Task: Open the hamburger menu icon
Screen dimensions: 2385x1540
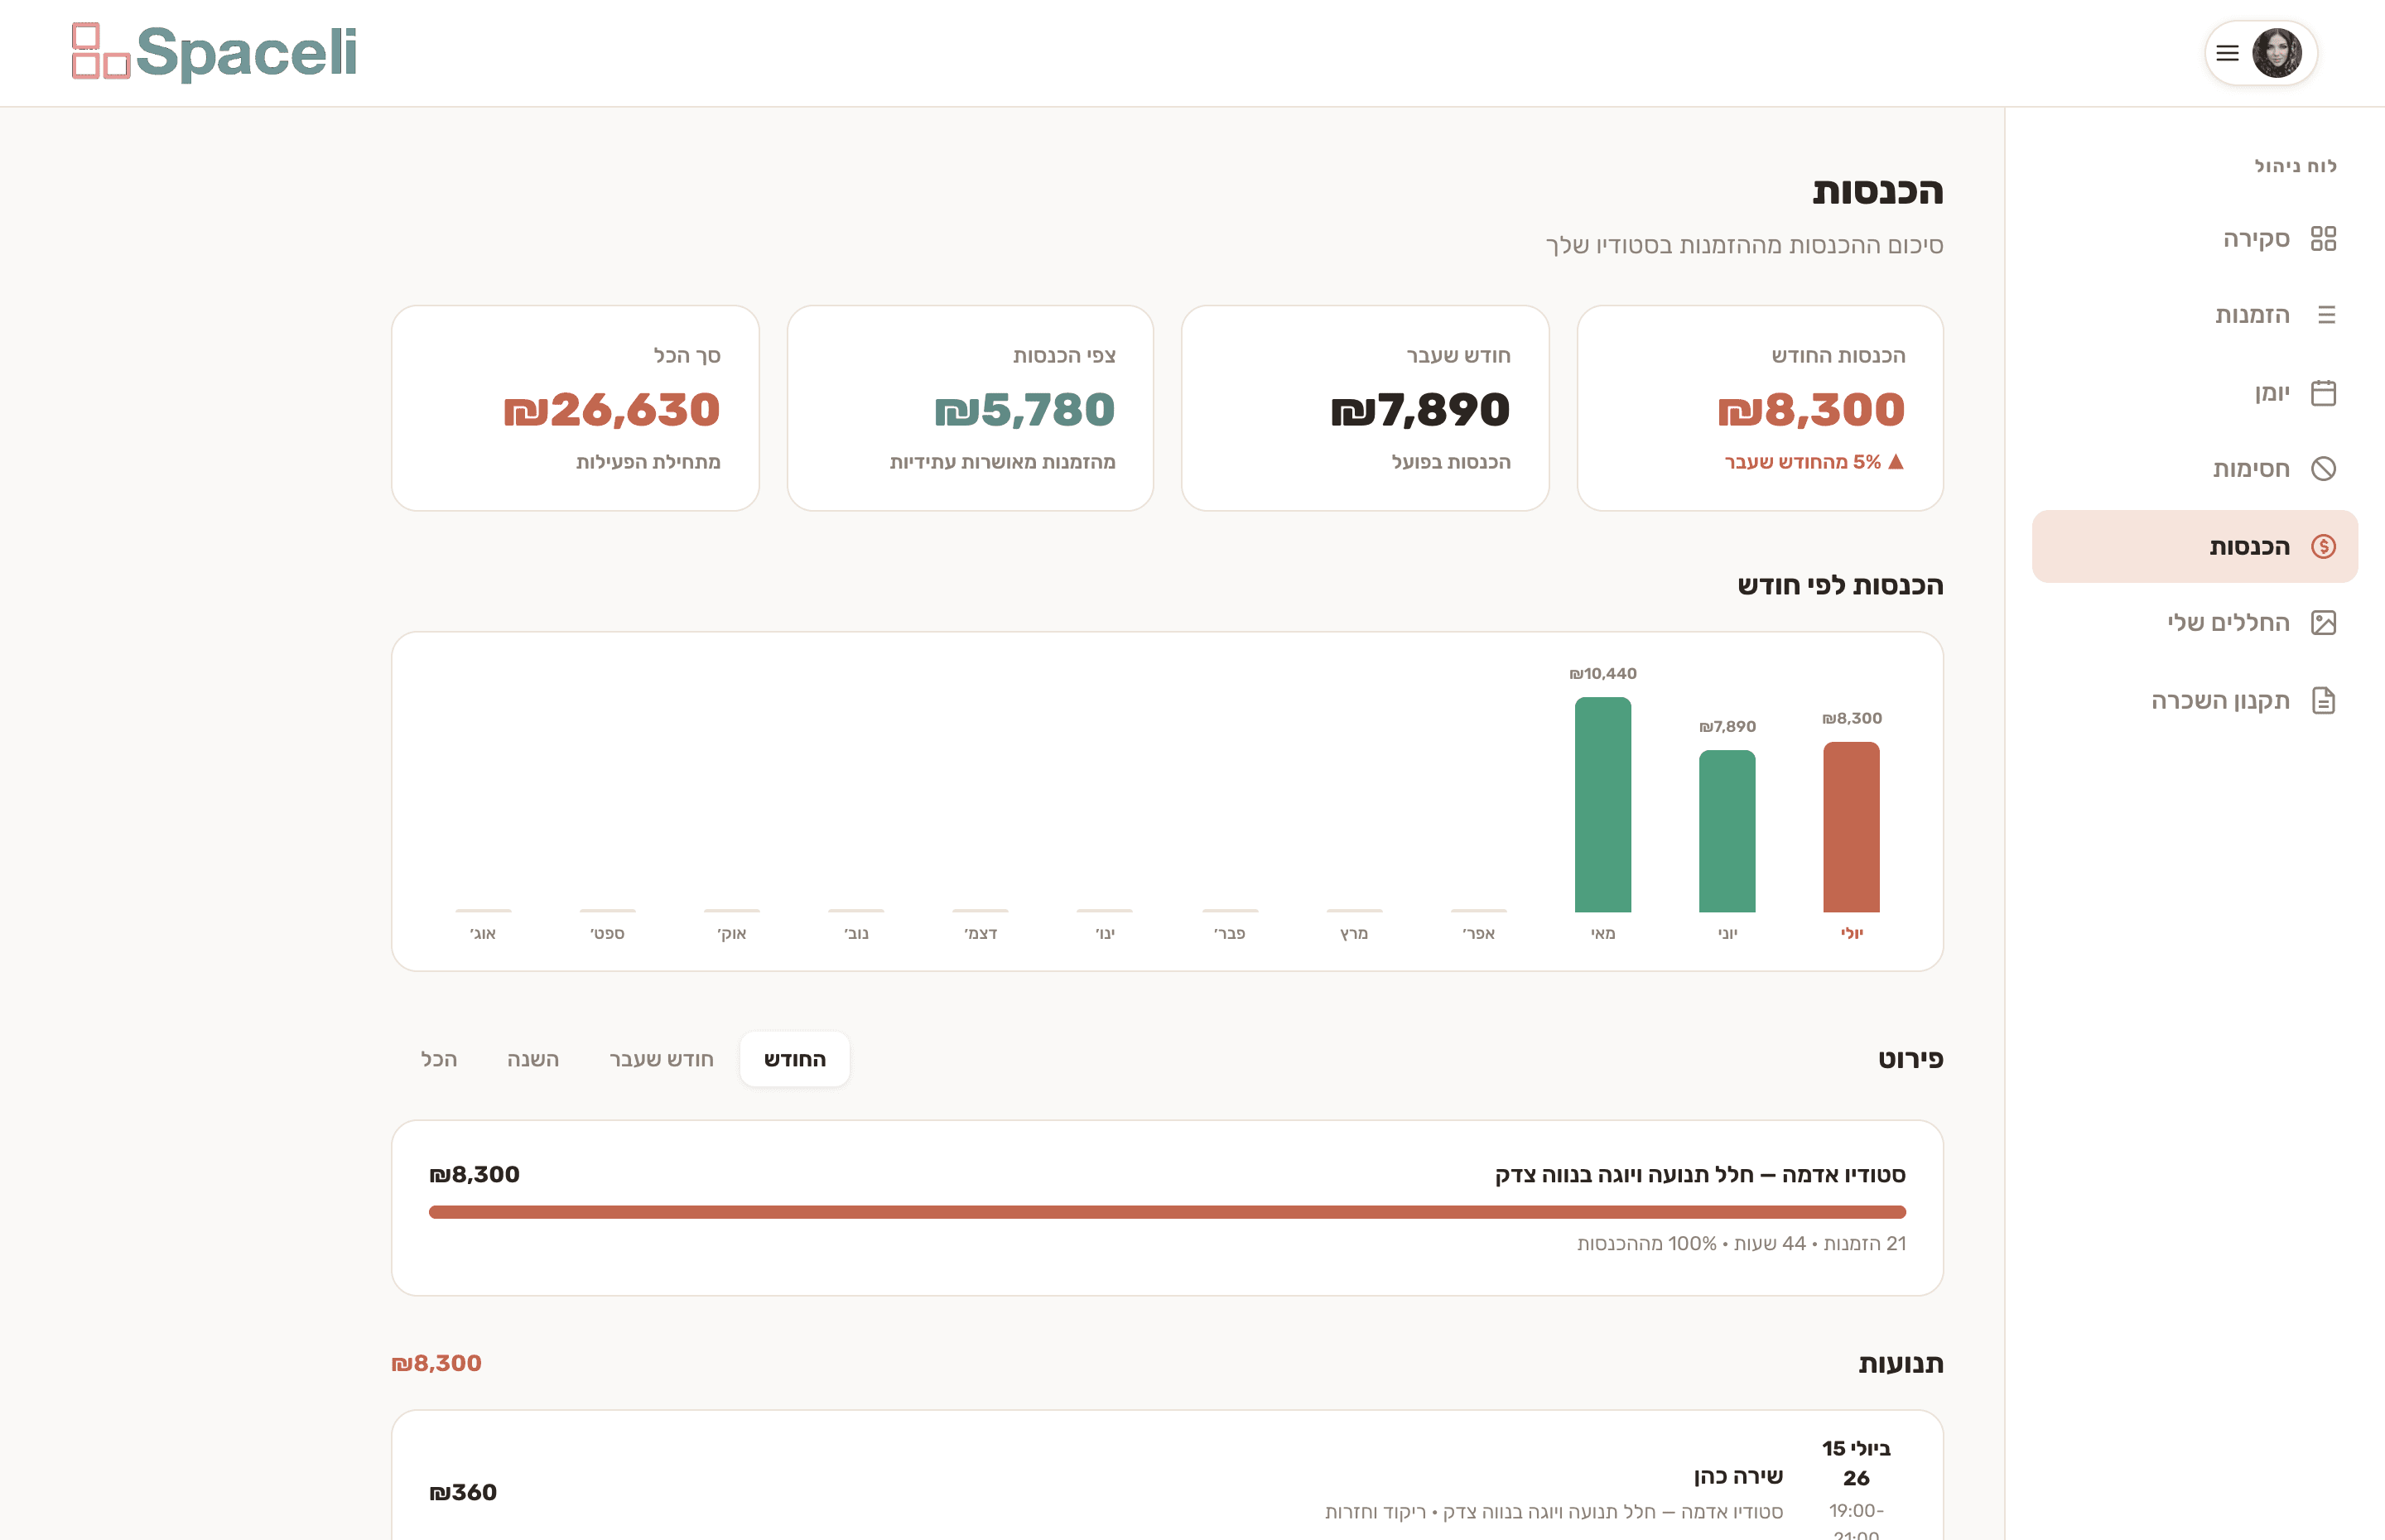Action: (x=2227, y=53)
